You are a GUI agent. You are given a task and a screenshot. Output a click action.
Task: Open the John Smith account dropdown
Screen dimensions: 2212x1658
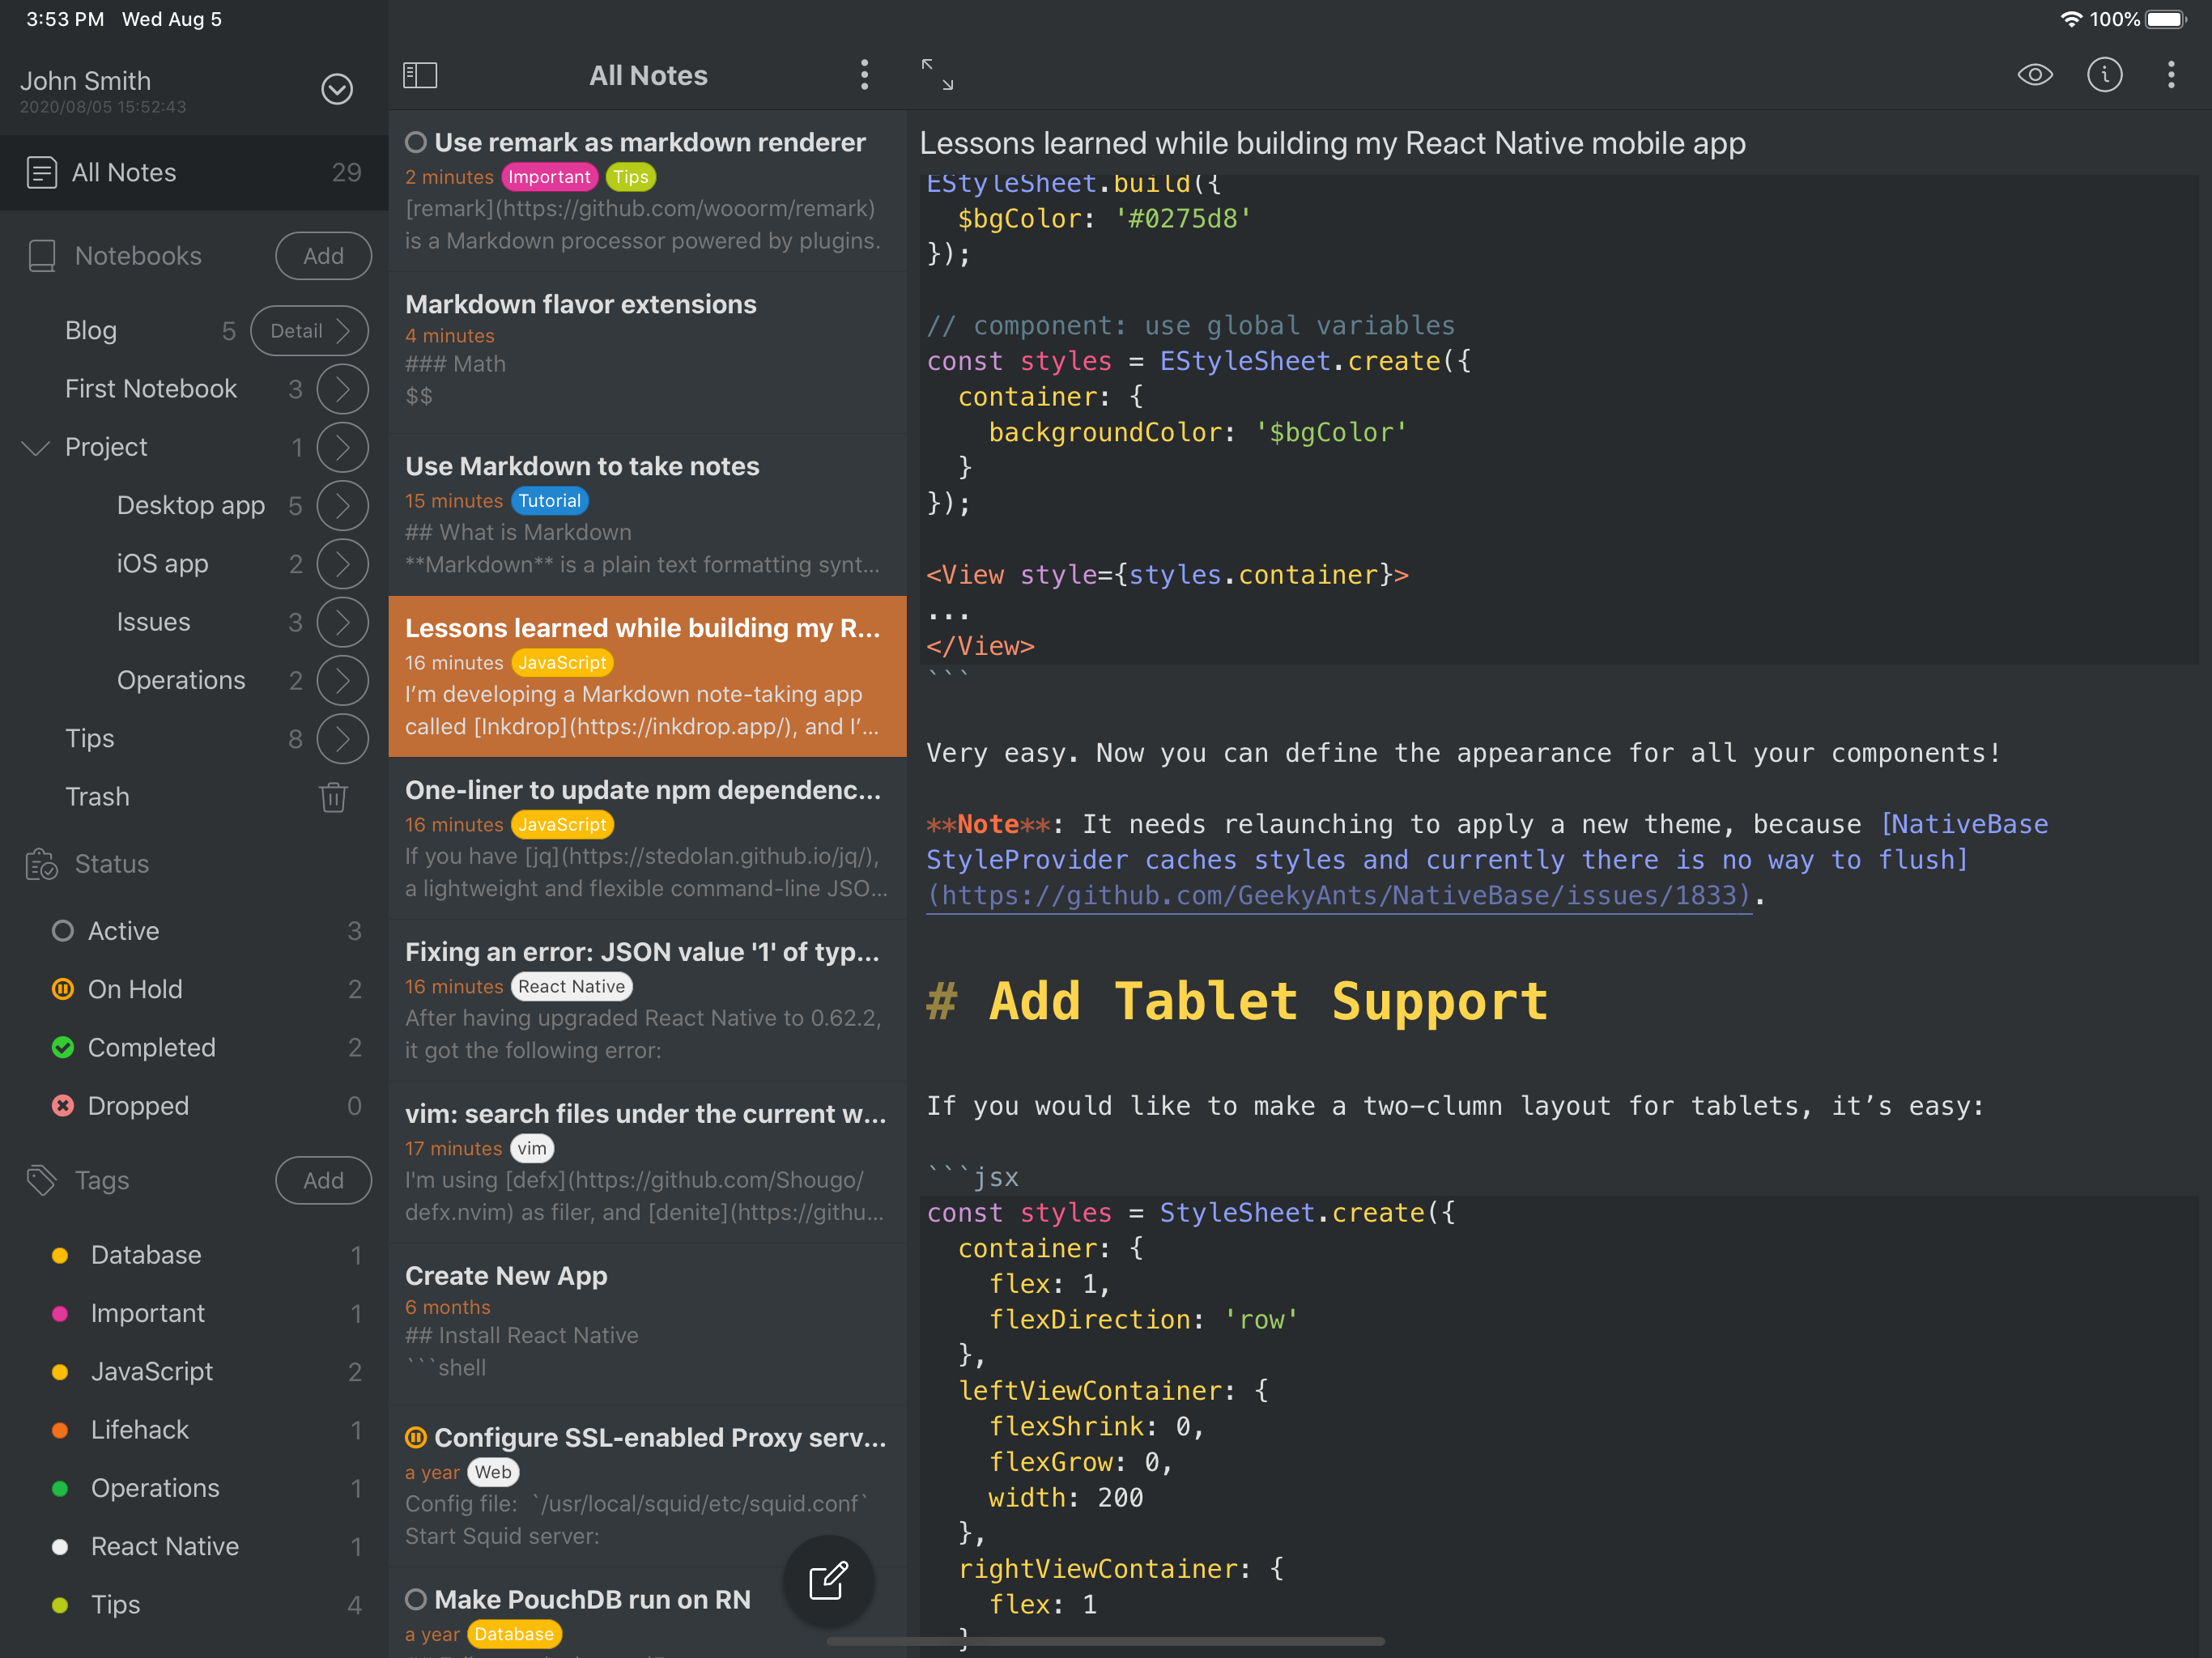pos(337,89)
